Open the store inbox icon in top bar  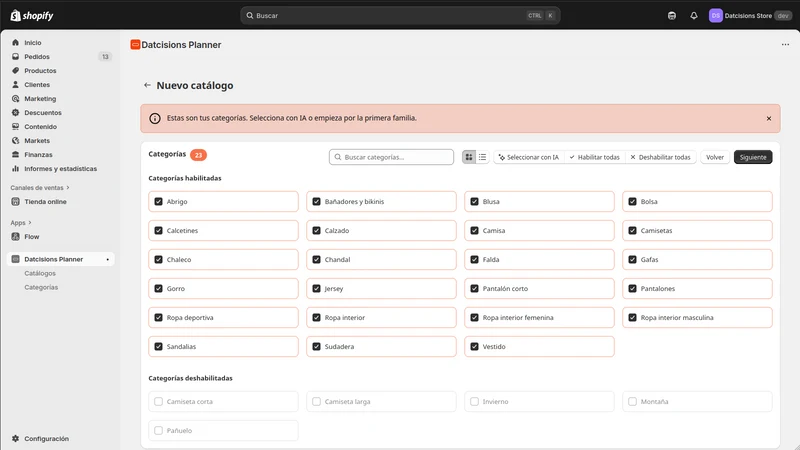pos(671,16)
